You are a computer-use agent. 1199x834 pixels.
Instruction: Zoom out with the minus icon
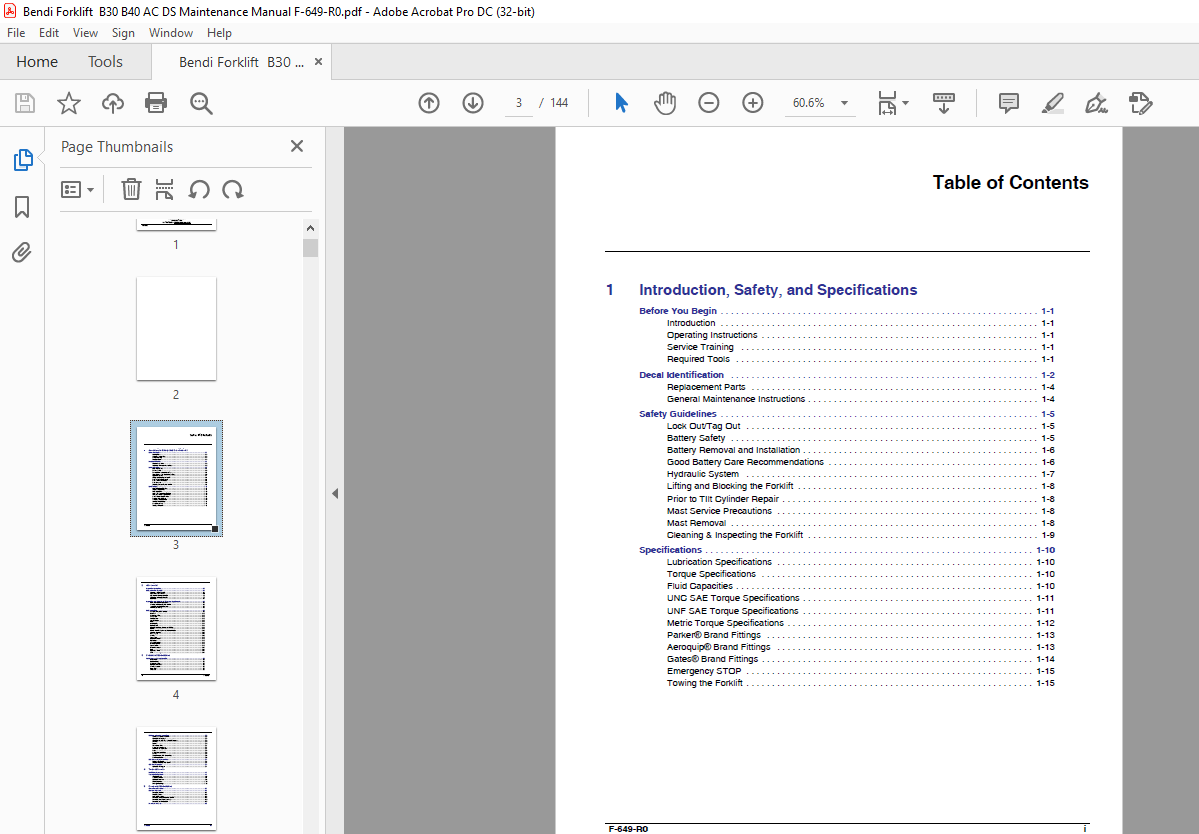(x=709, y=103)
